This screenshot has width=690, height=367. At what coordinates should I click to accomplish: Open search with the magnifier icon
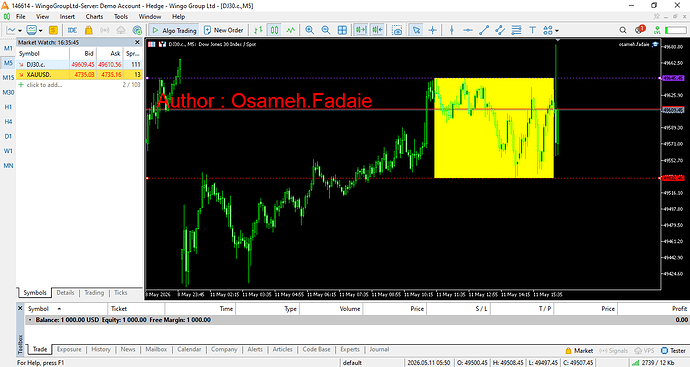tap(623, 30)
